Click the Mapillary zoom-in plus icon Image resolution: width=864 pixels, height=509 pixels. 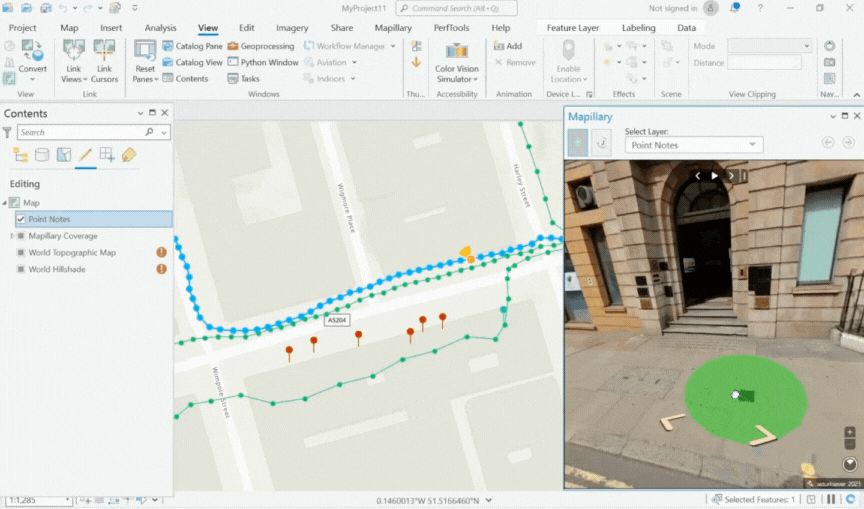point(850,432)
